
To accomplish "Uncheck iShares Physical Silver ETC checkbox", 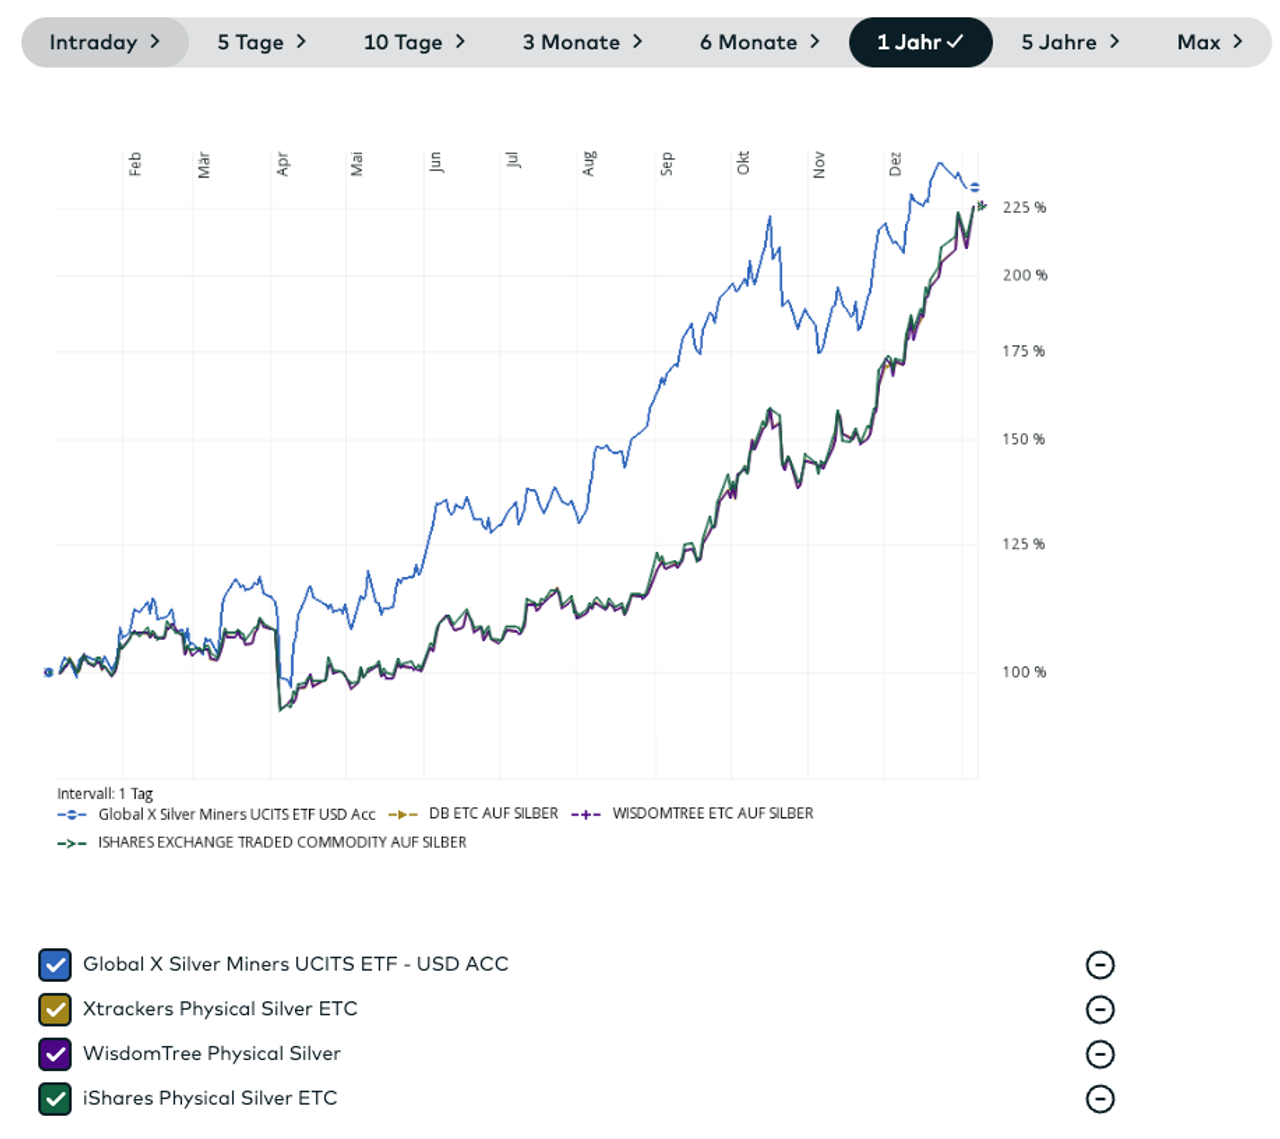I will [55, 1099].
